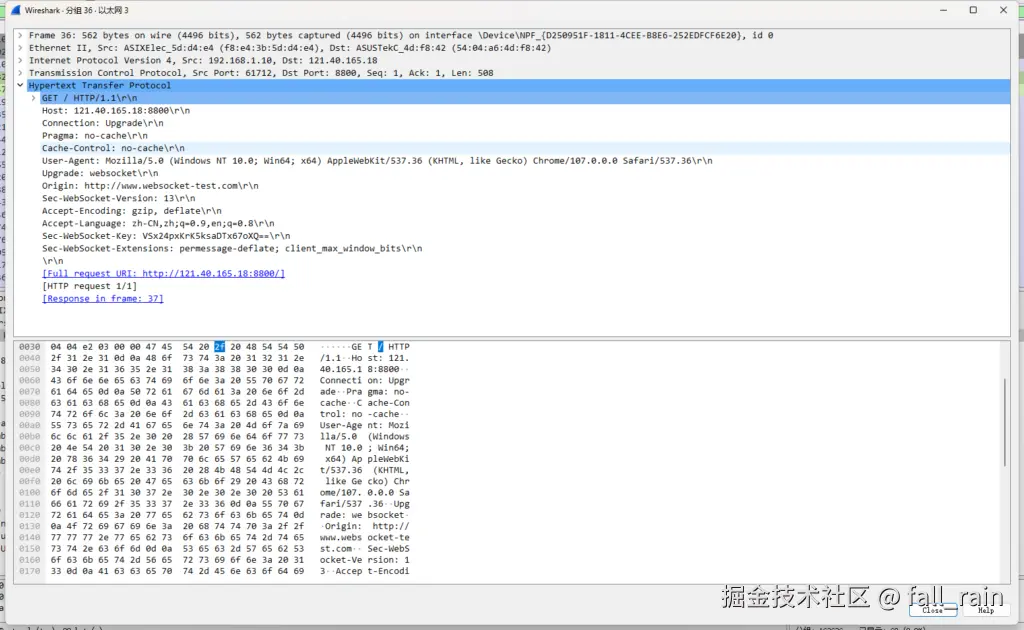Select the Sec-WebSocket-Version: 13 line
Image resolution: width=1024 pixels, height=630 pixels.
[118, 198]
